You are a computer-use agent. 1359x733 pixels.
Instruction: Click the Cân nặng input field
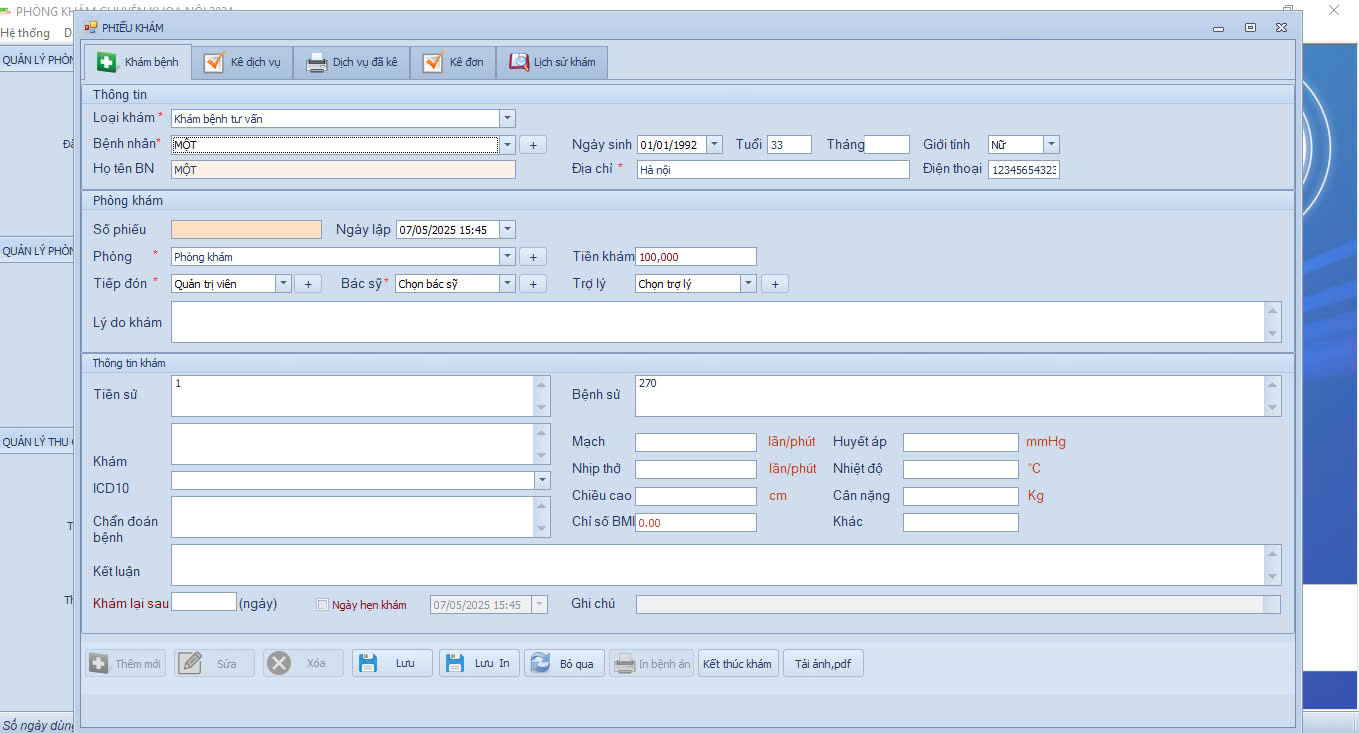961,496
